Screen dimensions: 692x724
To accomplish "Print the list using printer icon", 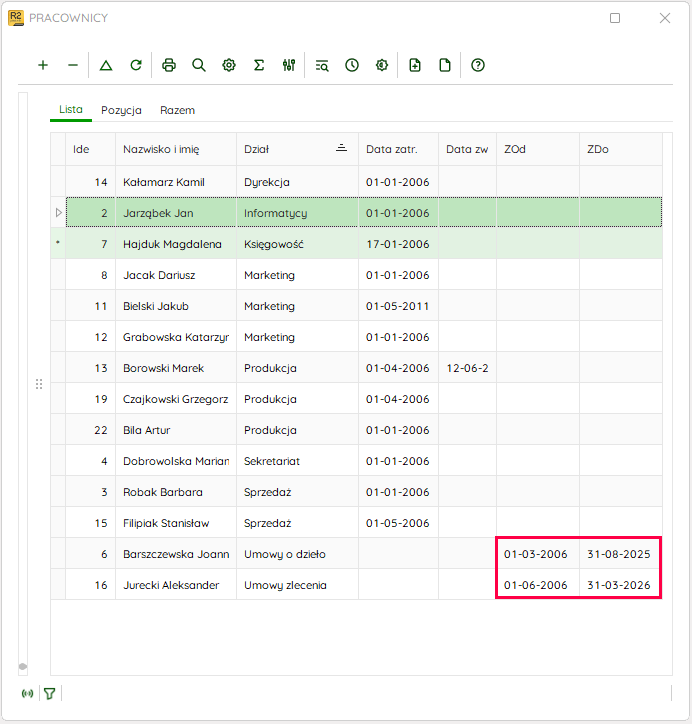I will pos(169,65).
